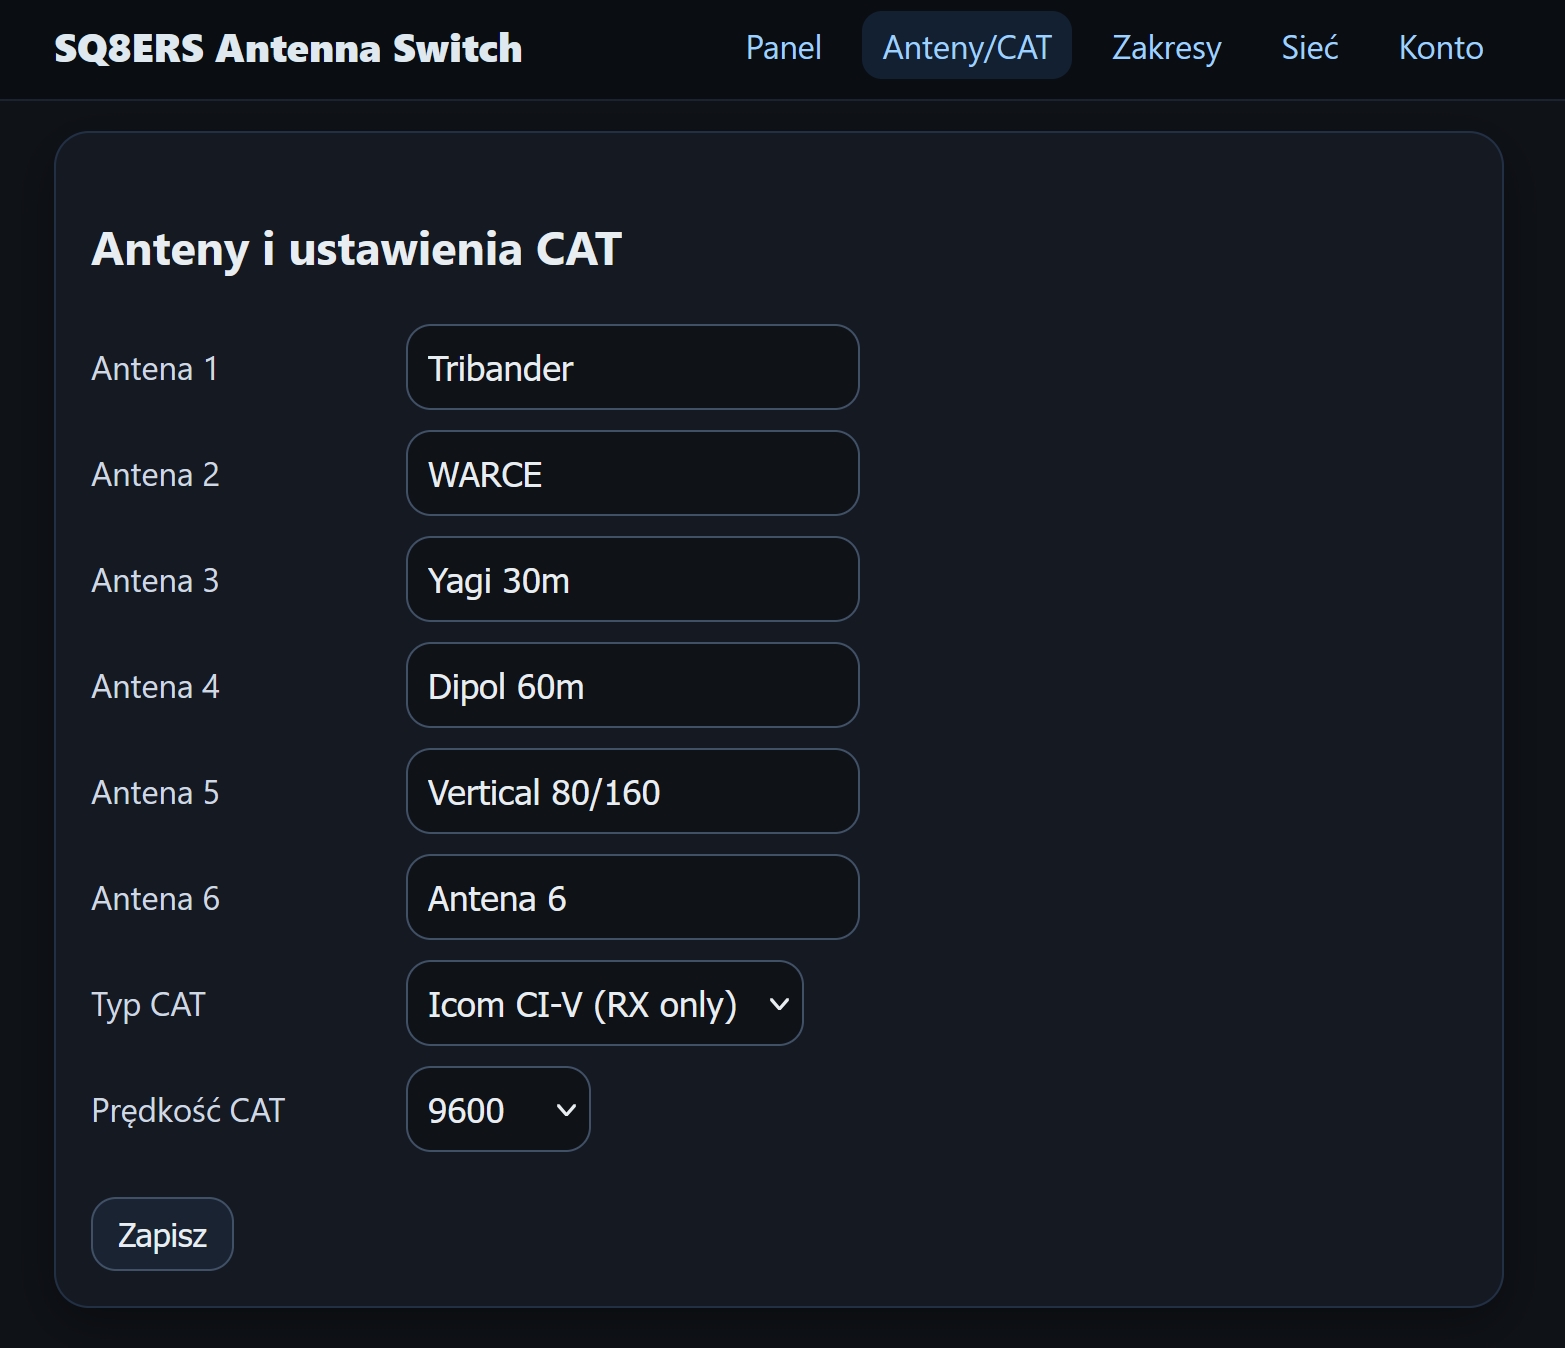Open the Panel navigation tab
The height and width of the screenshot is (1348, 1565).
pos(783,47)
